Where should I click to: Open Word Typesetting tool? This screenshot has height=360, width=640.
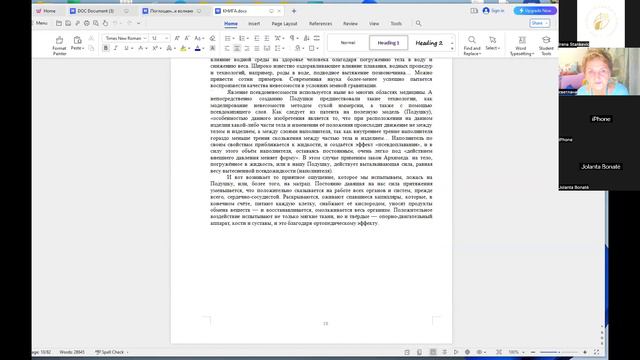pos(522,45)
